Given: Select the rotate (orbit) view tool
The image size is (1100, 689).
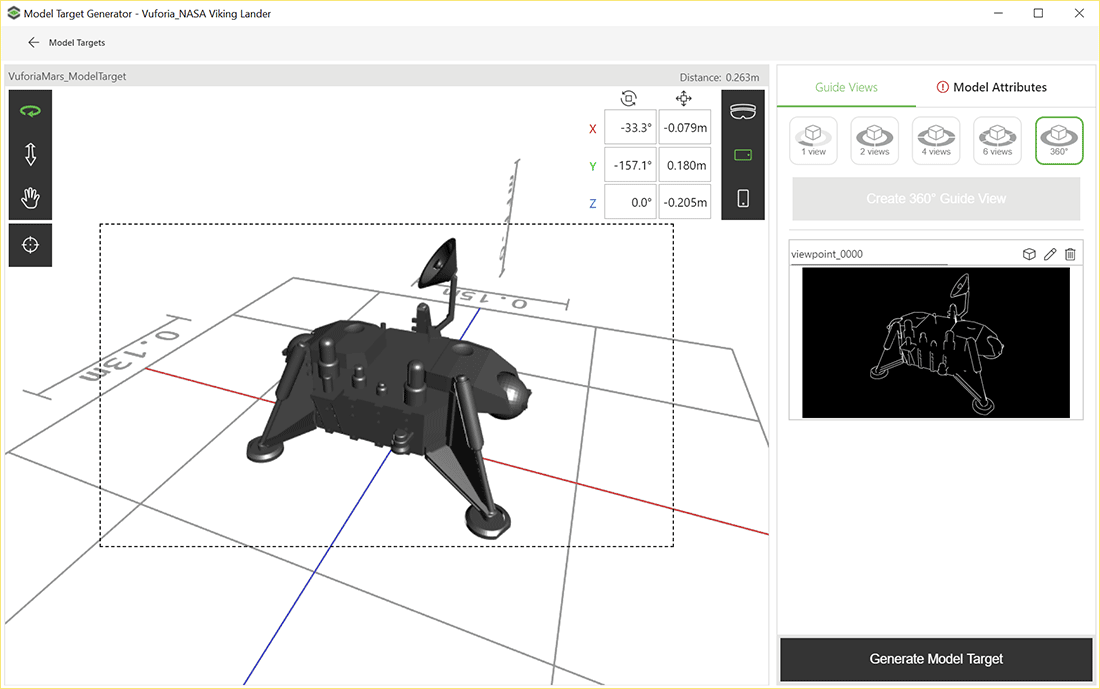Looking at the screenshot, I should (30, 111).
